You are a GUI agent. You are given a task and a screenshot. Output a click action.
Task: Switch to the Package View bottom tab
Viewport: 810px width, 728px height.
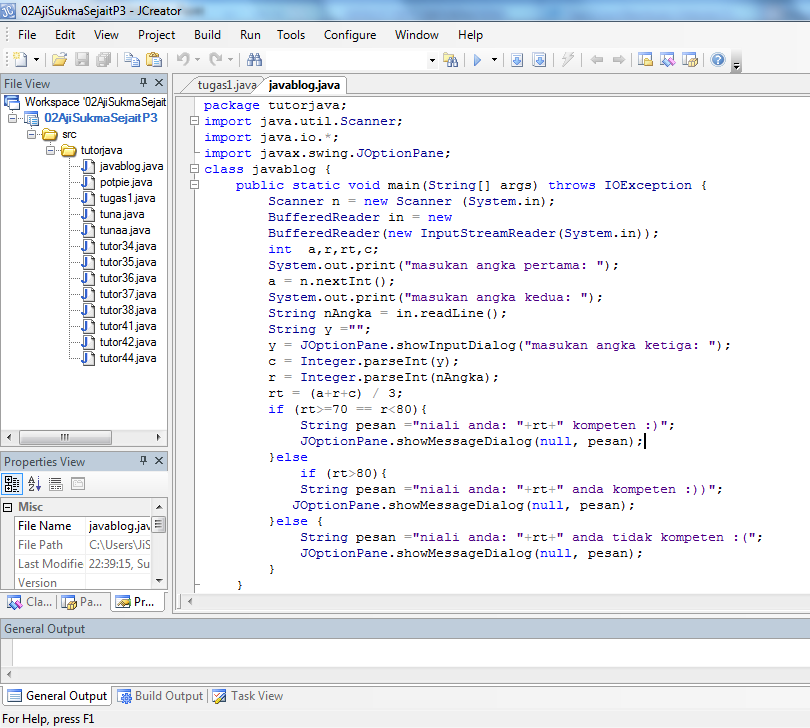82,602
